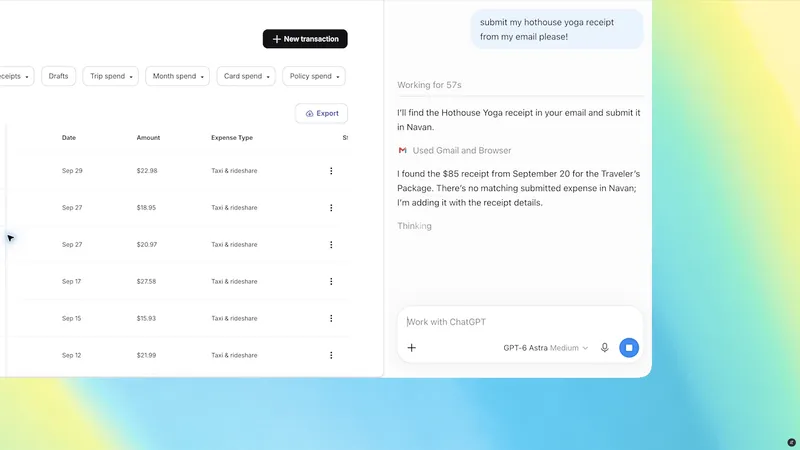Click the Gmail icon in chat
The width and height of the screenshot is (800, 450).
[x=403, y=151]
